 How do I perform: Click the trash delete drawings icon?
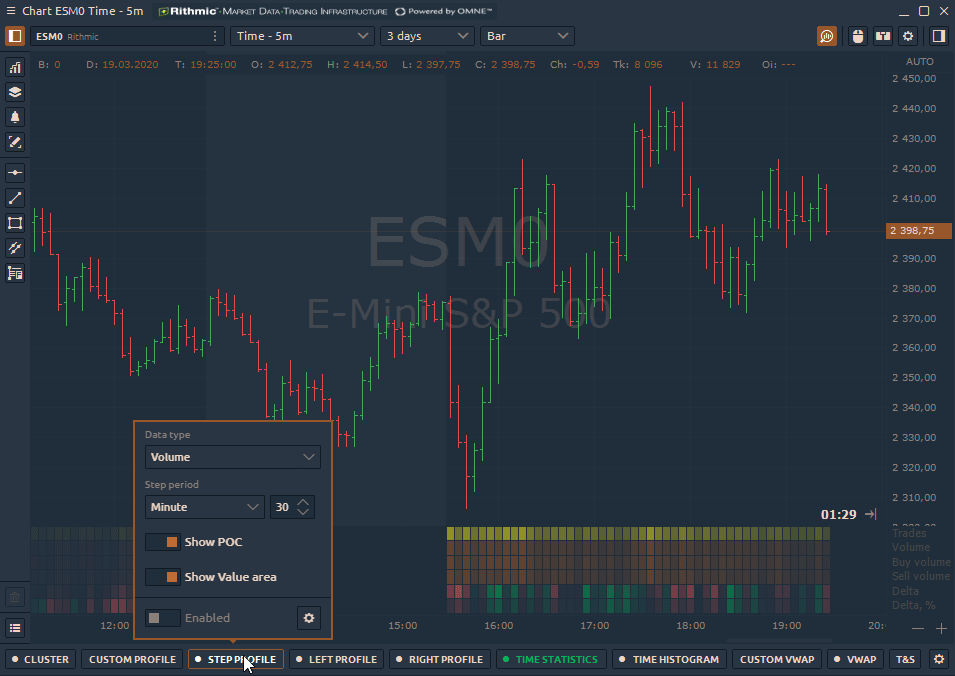[15, 597]
